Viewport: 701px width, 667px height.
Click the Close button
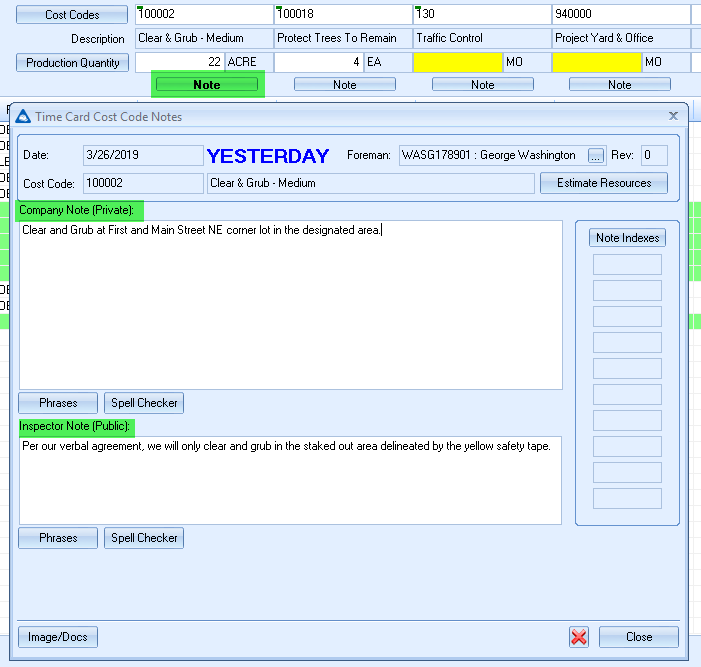[639, 637]
